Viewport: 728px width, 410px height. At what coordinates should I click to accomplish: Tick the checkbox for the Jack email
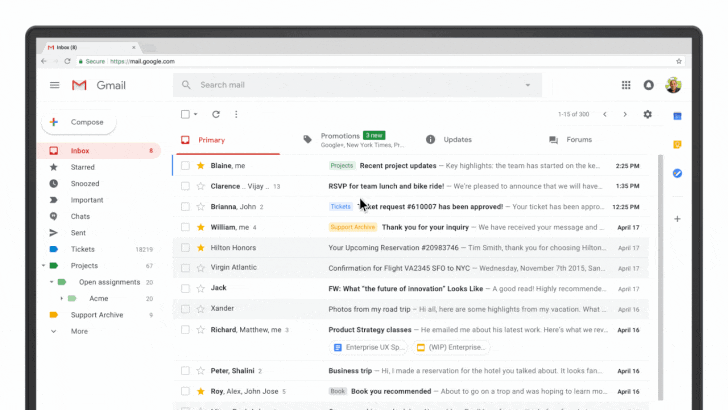click(185, 288)
